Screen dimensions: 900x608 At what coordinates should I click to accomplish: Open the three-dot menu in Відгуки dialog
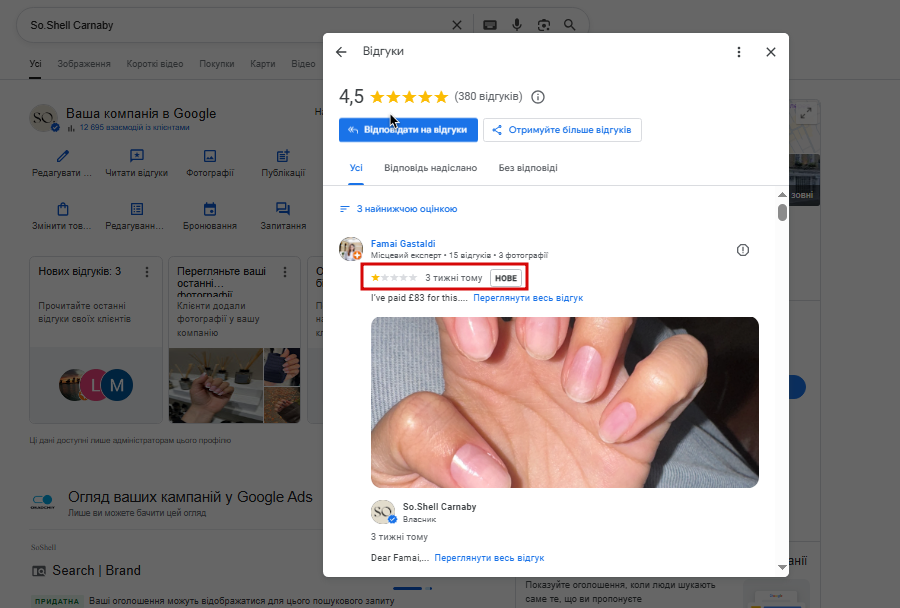point(739,52)
